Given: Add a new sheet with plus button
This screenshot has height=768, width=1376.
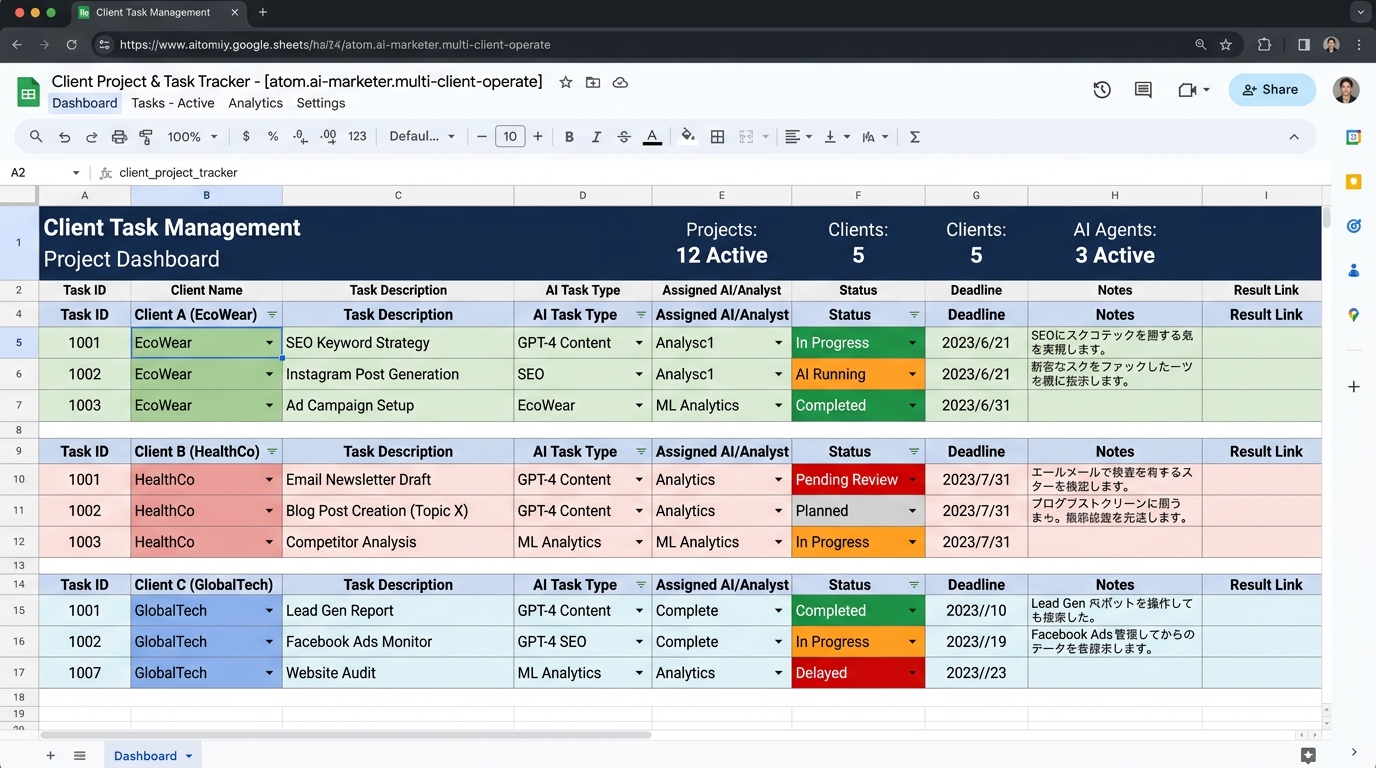Looking at the screenshot, I should click(50, 756).
